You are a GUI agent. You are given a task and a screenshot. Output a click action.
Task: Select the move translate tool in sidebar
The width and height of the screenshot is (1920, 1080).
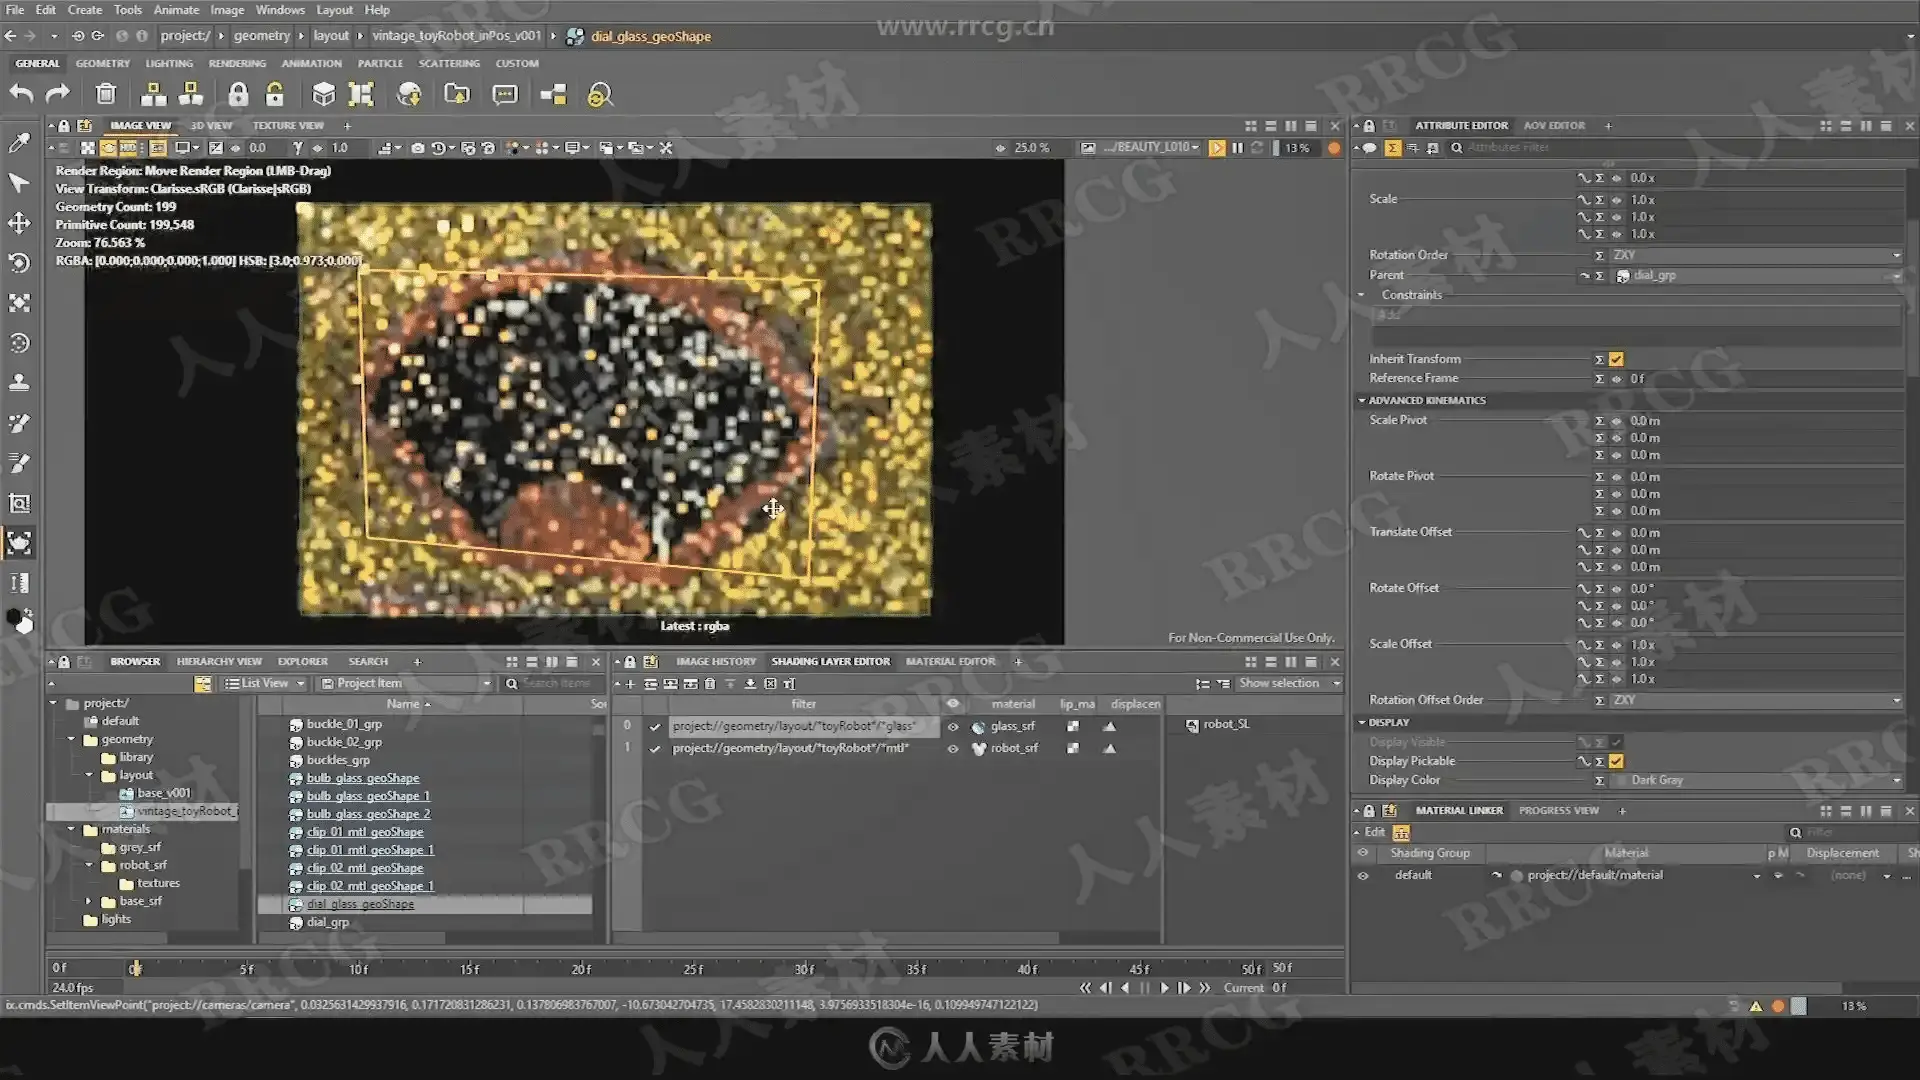19,223
